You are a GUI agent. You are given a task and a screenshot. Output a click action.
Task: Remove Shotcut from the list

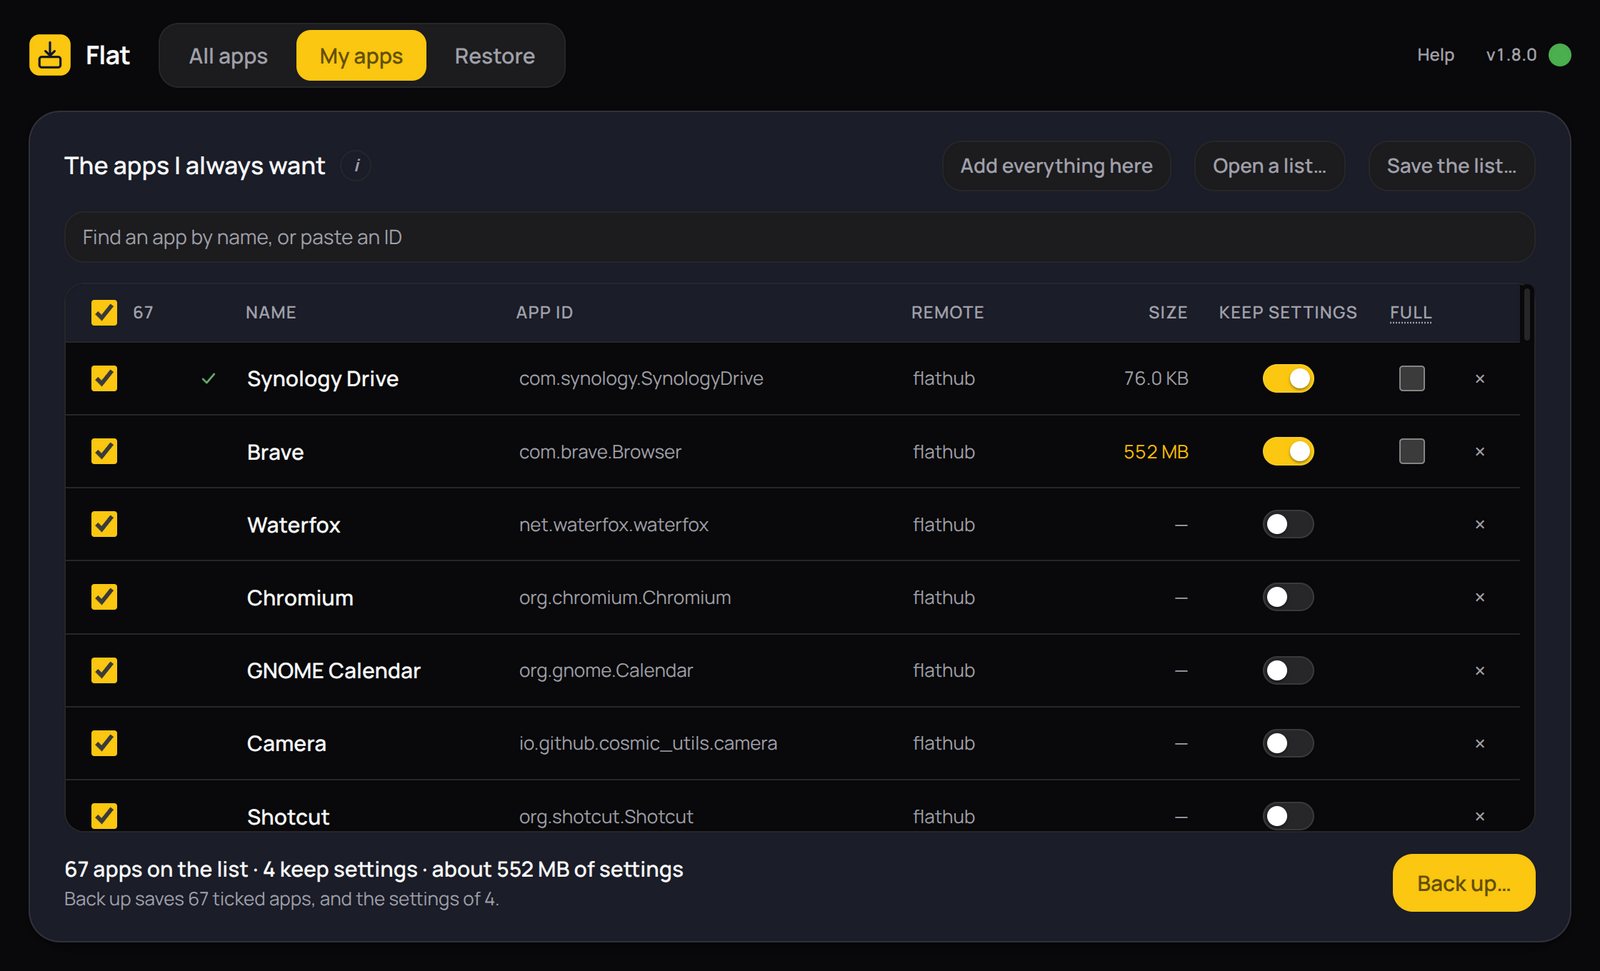pos(1480,817)
